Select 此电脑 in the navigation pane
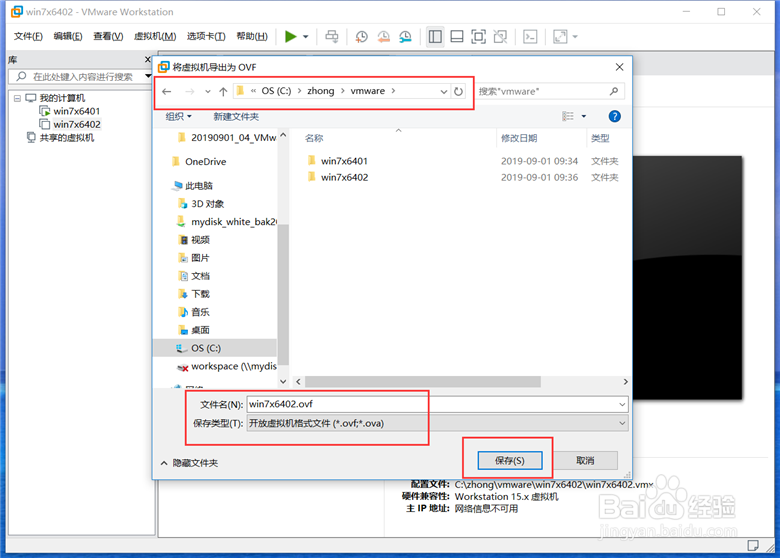The height and width of the screenshot is (558, 780). (x=198, y=186)
